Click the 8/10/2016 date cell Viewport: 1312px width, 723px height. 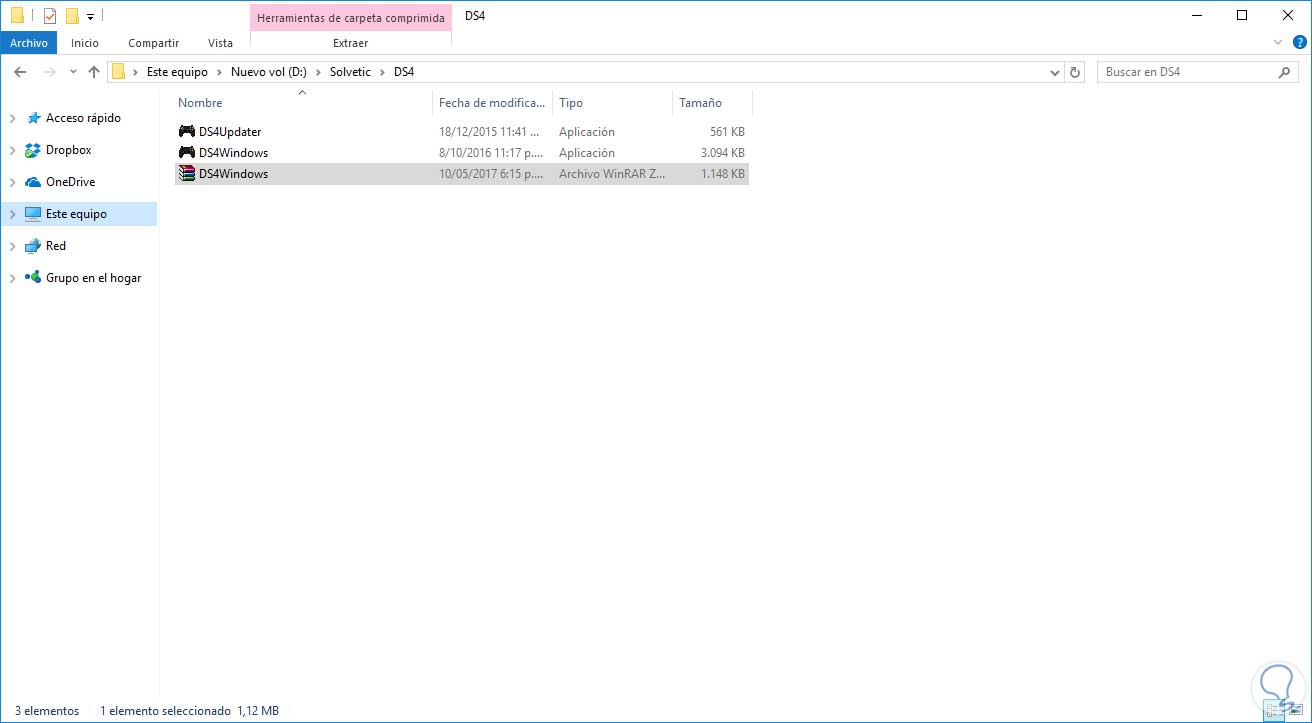[493, 153]
